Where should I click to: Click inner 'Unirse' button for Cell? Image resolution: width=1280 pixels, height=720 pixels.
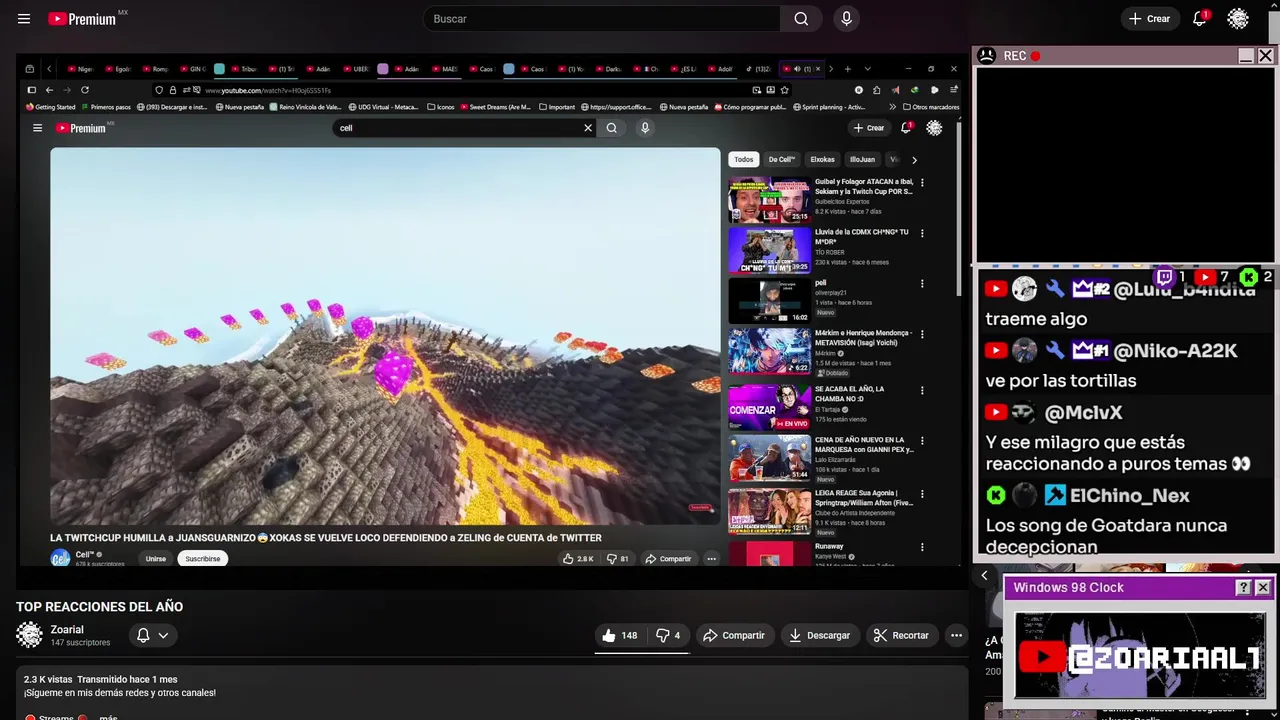point(156,559)
